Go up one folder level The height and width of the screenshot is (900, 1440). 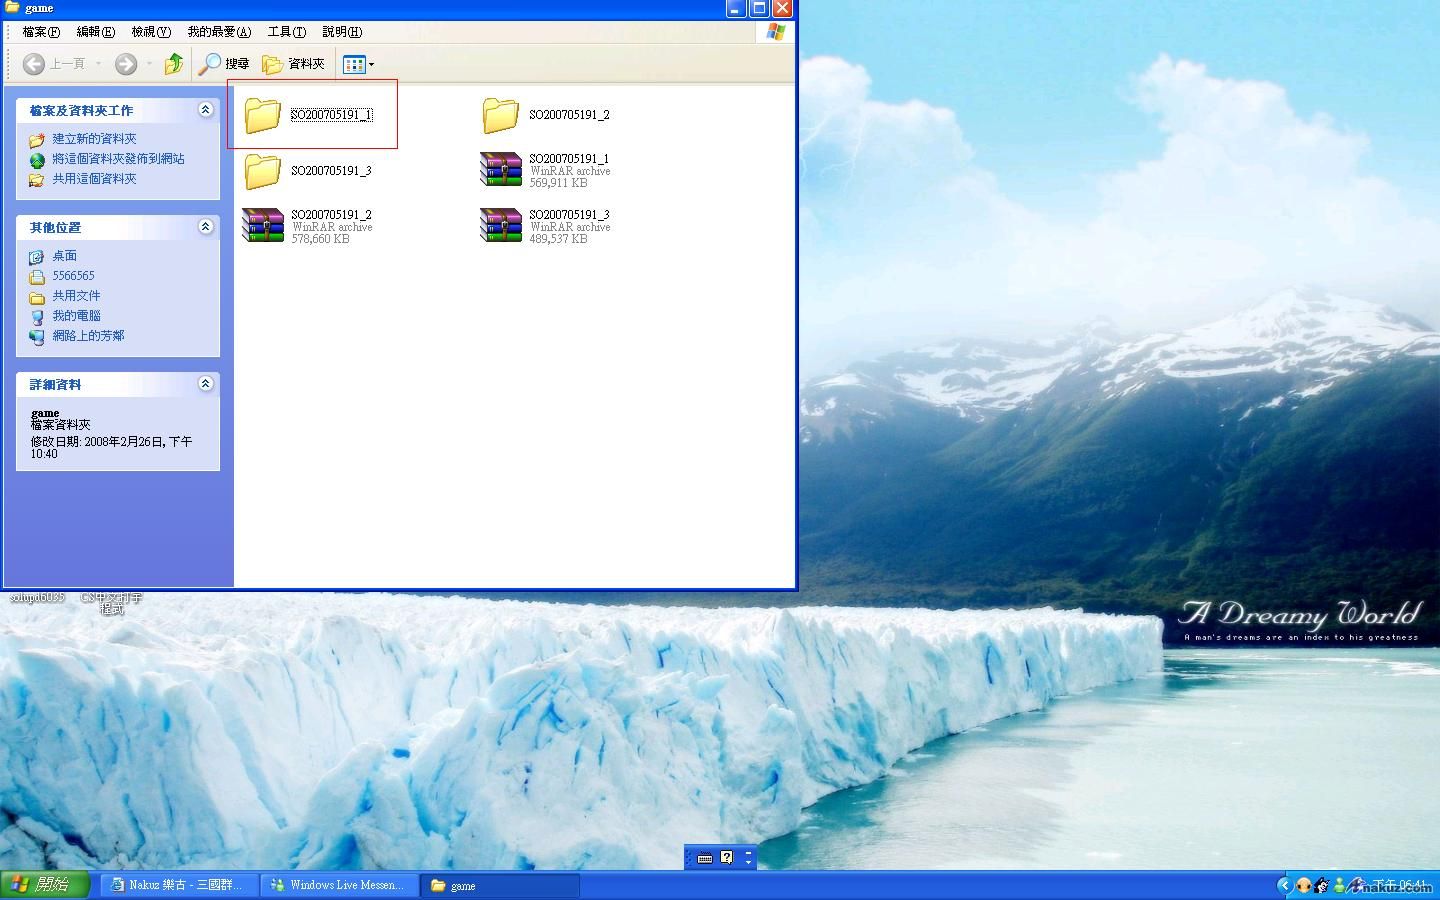tap(174, 64)
